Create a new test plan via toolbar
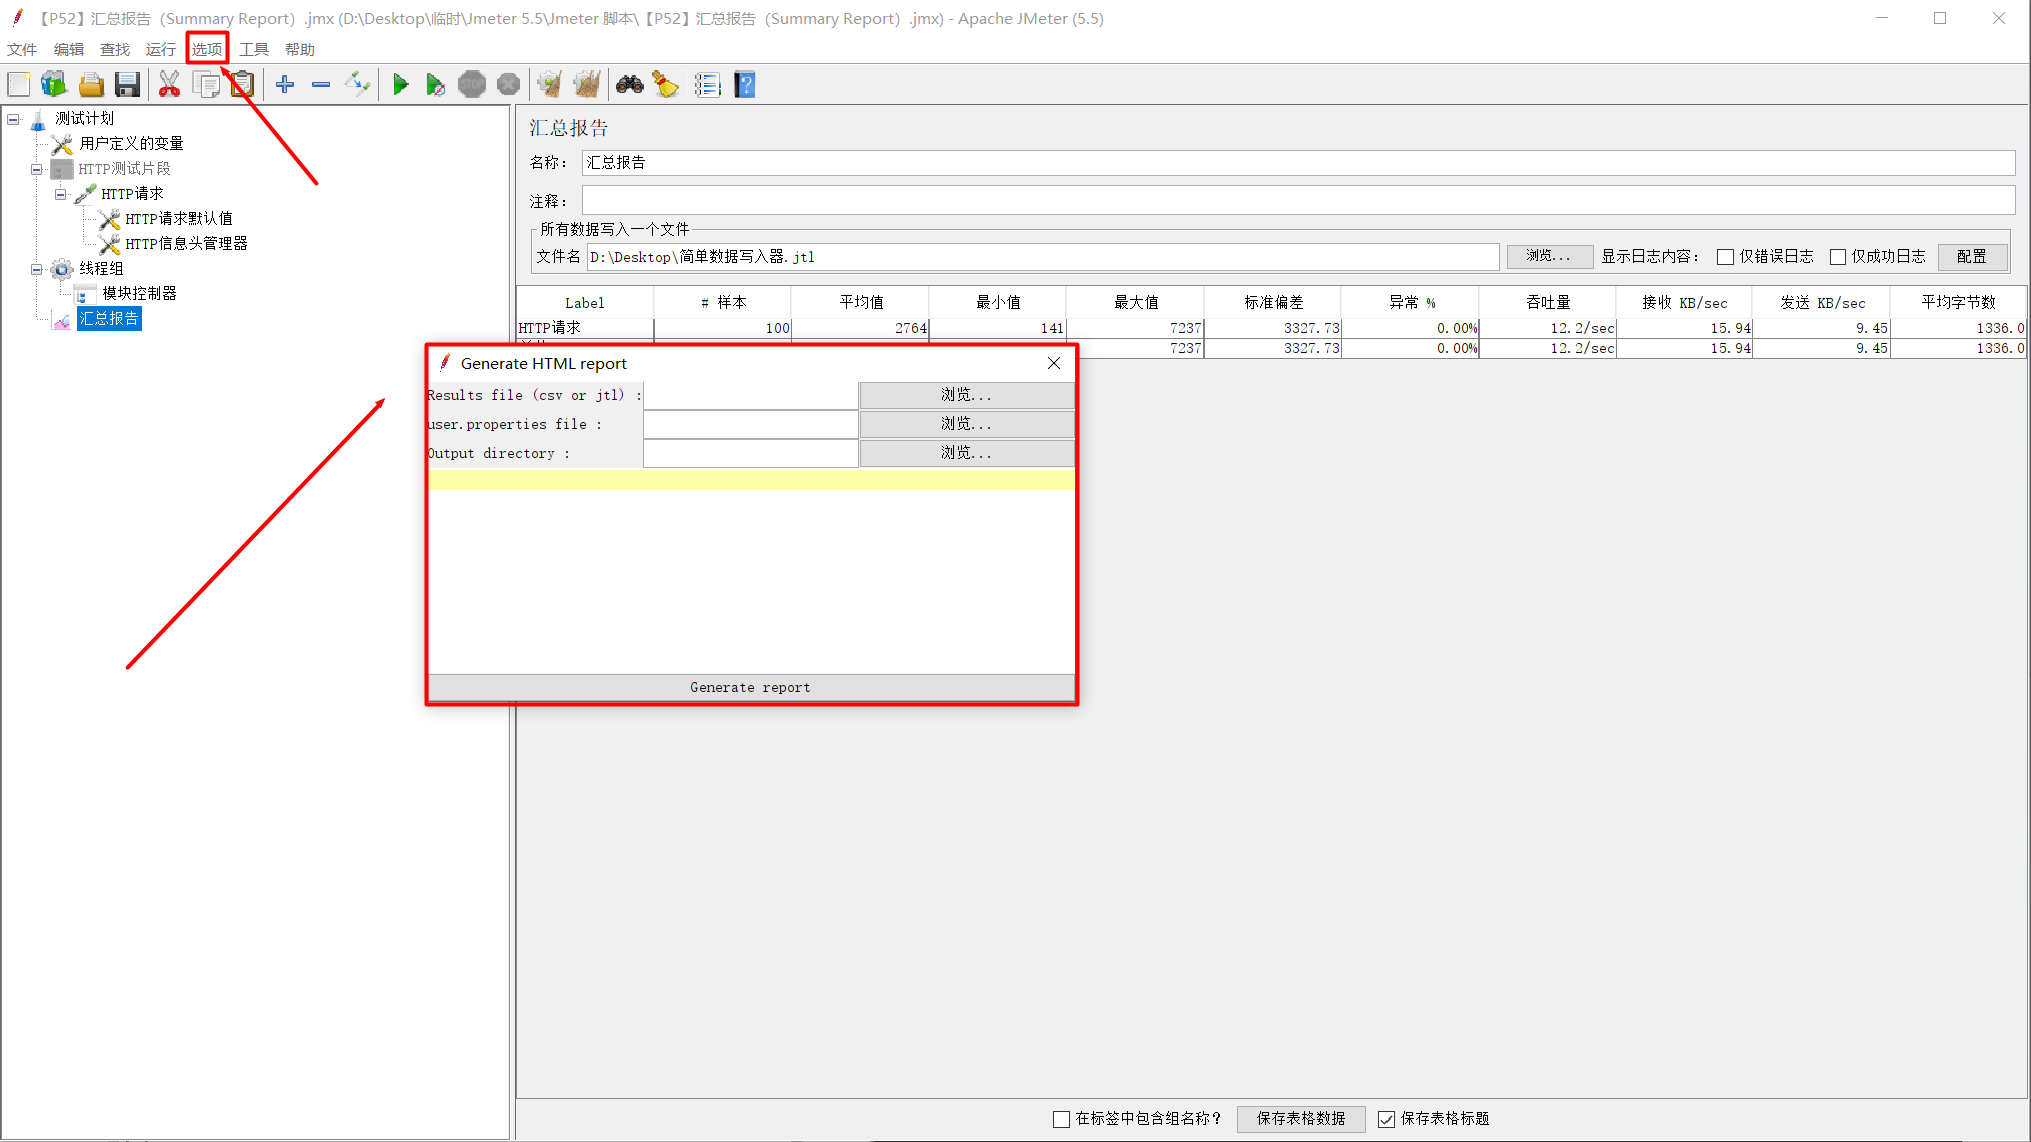2031x1142 pixels. (x=19, y=85)
